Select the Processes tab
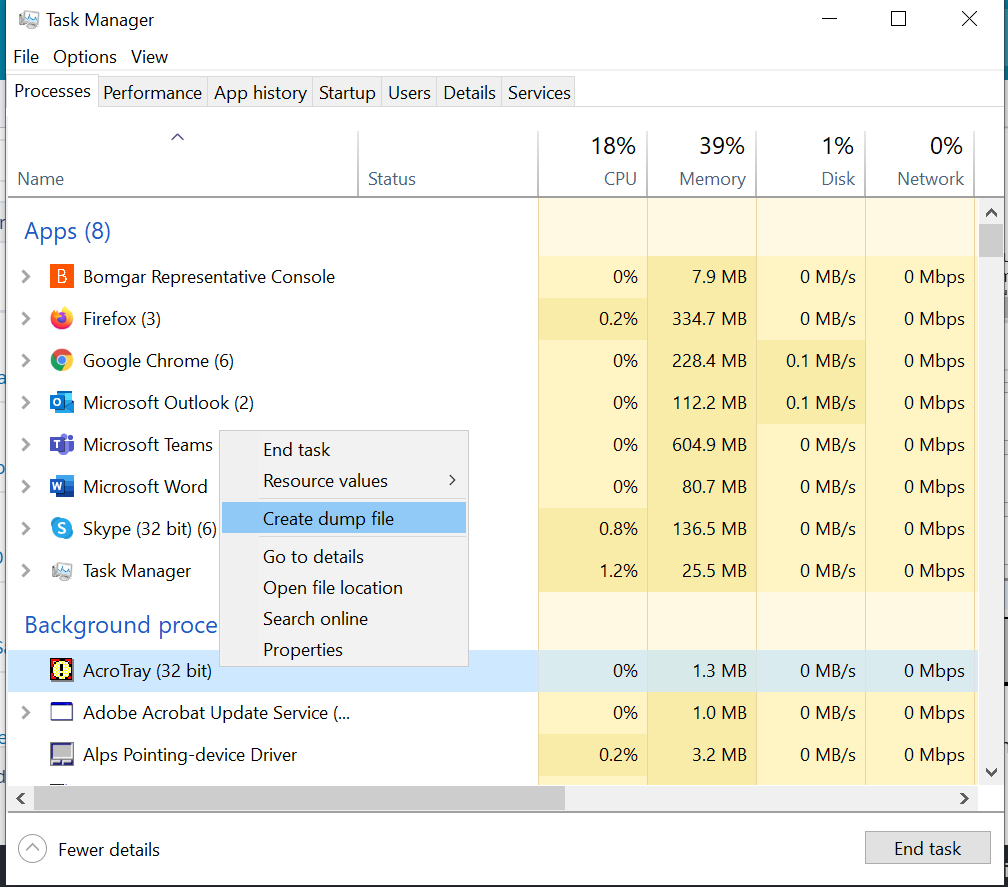 52,91
